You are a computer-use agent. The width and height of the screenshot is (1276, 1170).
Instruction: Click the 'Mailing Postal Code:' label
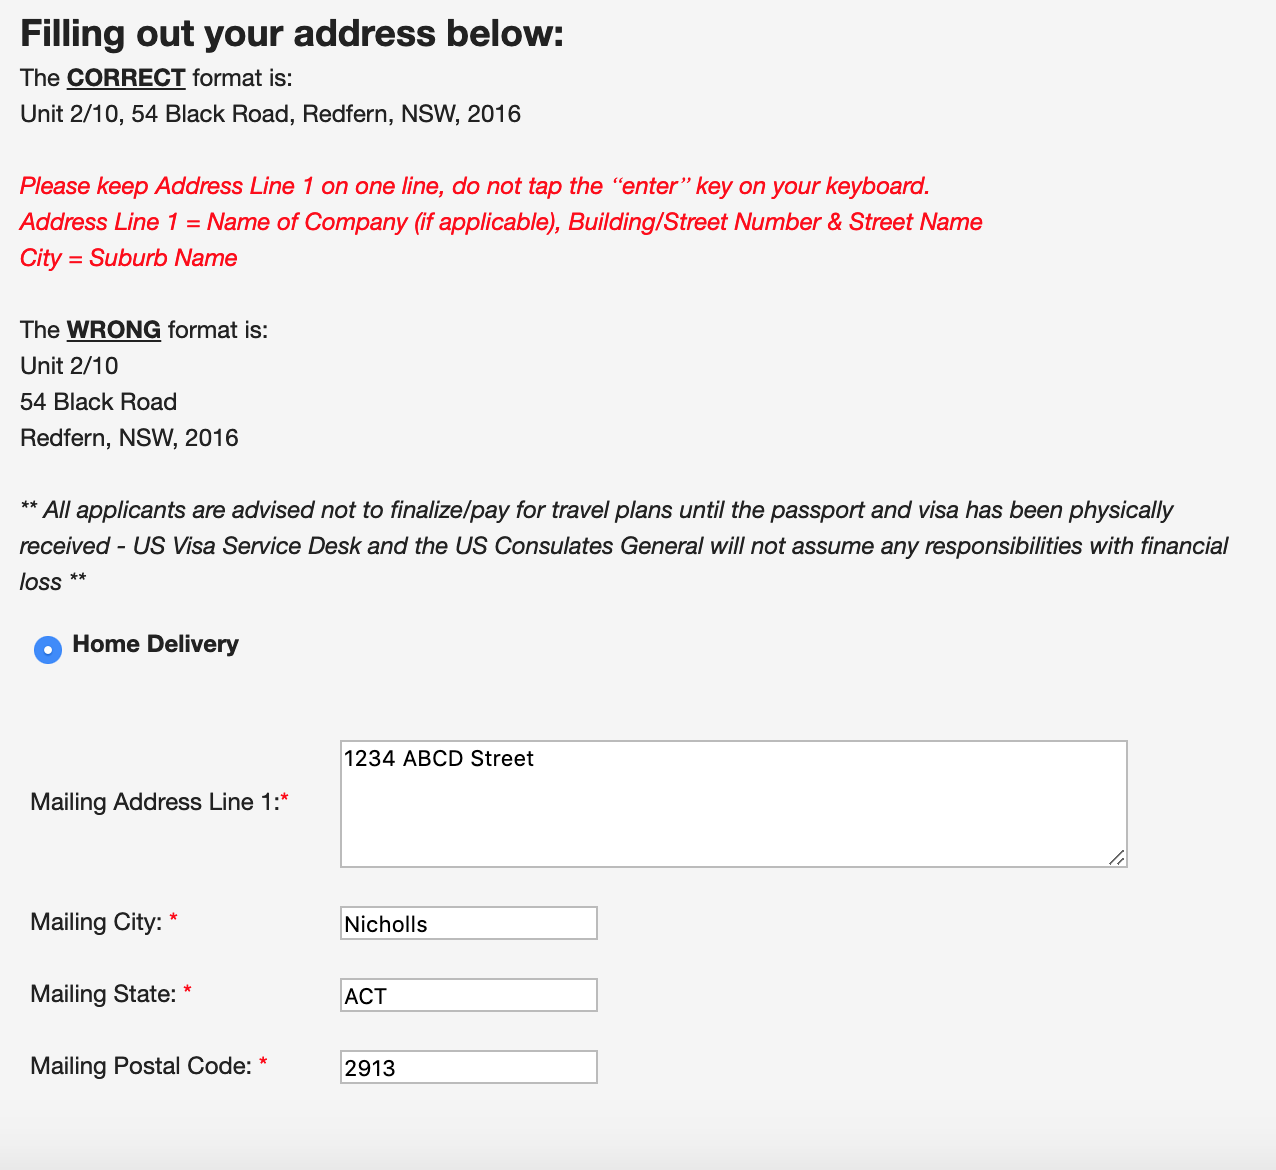pos(149,1066)
